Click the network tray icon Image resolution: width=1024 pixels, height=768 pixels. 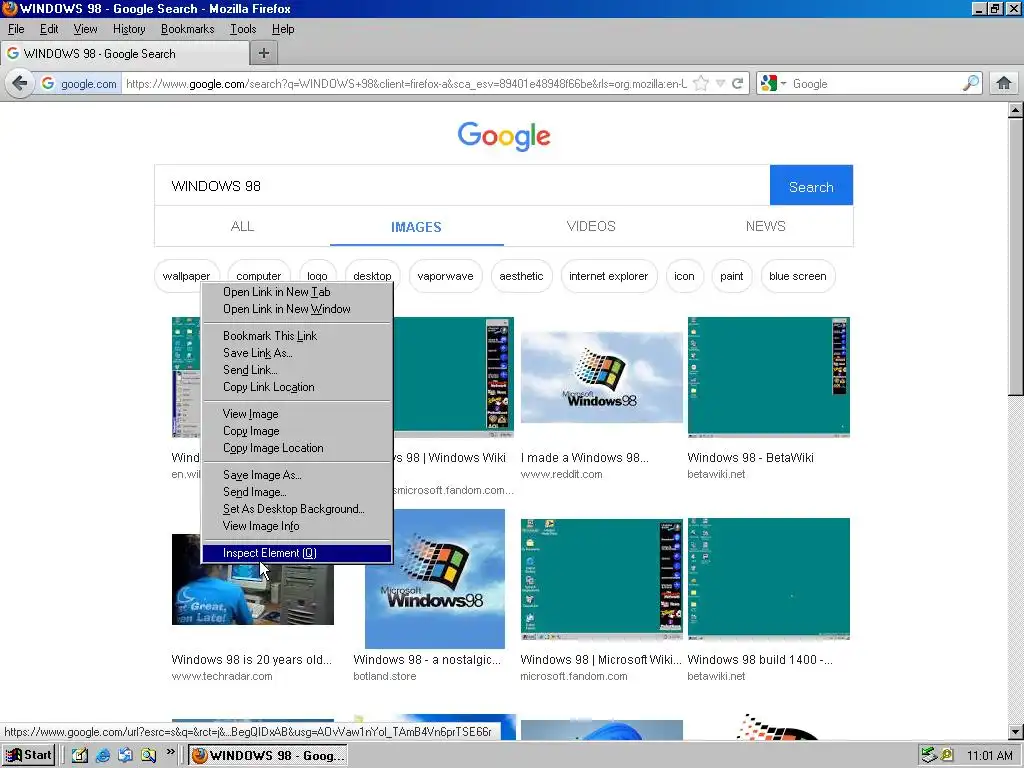pyautogui.click(x=929, y=756)
